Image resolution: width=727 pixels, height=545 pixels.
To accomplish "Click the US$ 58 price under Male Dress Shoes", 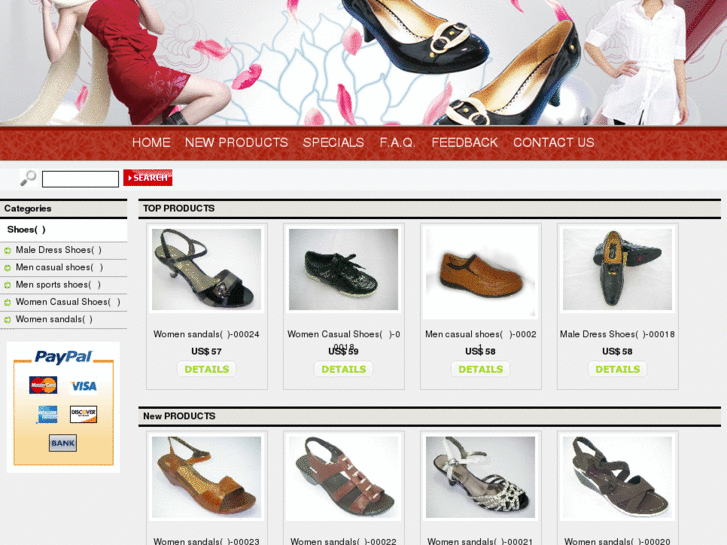I will [x=617, y=352].
